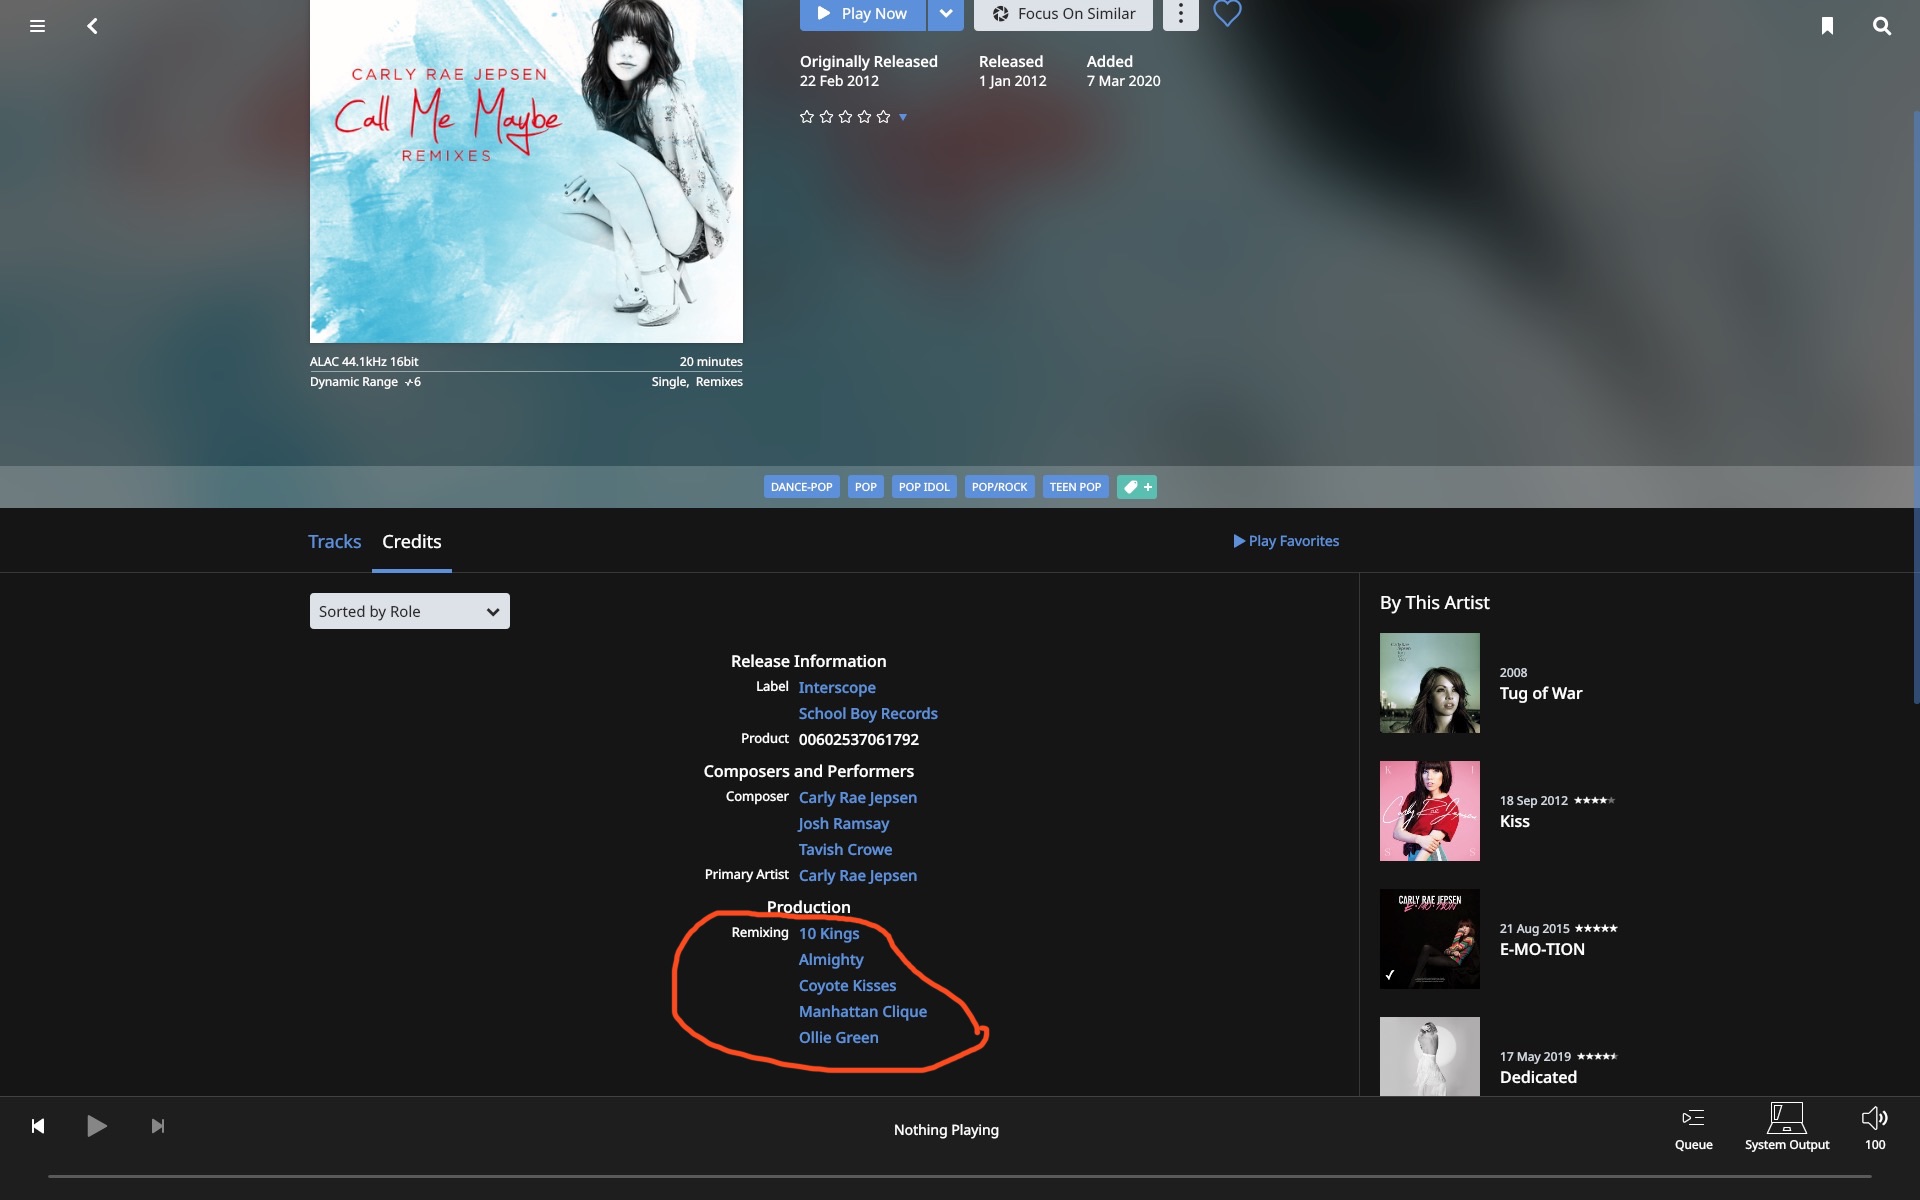Open the 10 Kings remixer link
Screen dimensions: 1920x1200
(x=829, y=933)
